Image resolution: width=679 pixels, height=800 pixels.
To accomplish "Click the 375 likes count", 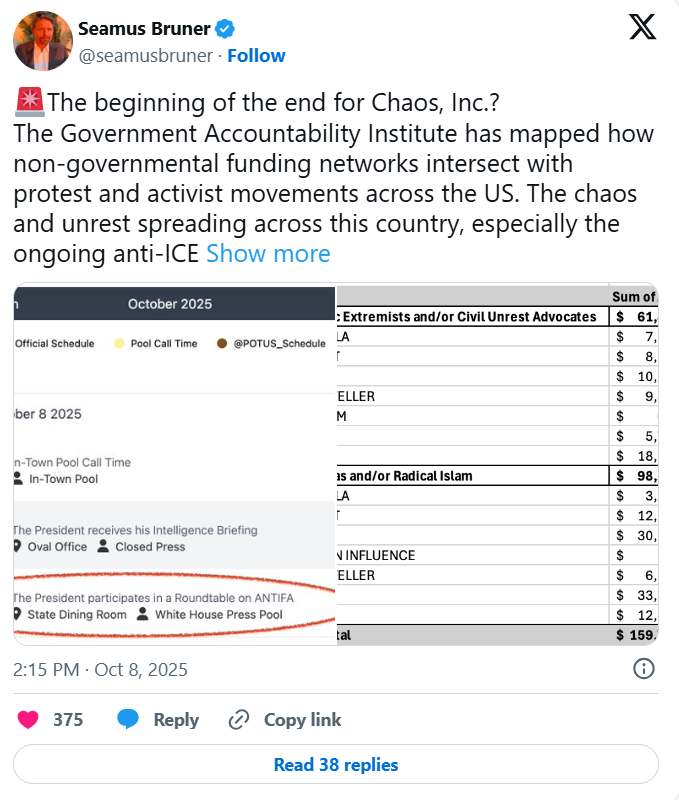I will click(68, 720).
